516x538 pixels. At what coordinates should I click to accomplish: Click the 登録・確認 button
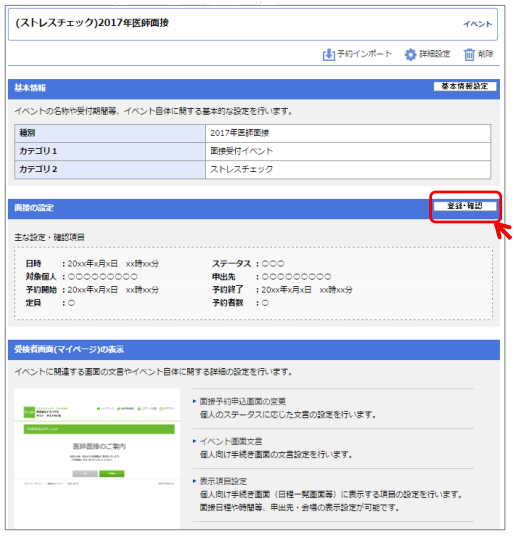pyautogui.click(x=465, y=206)
